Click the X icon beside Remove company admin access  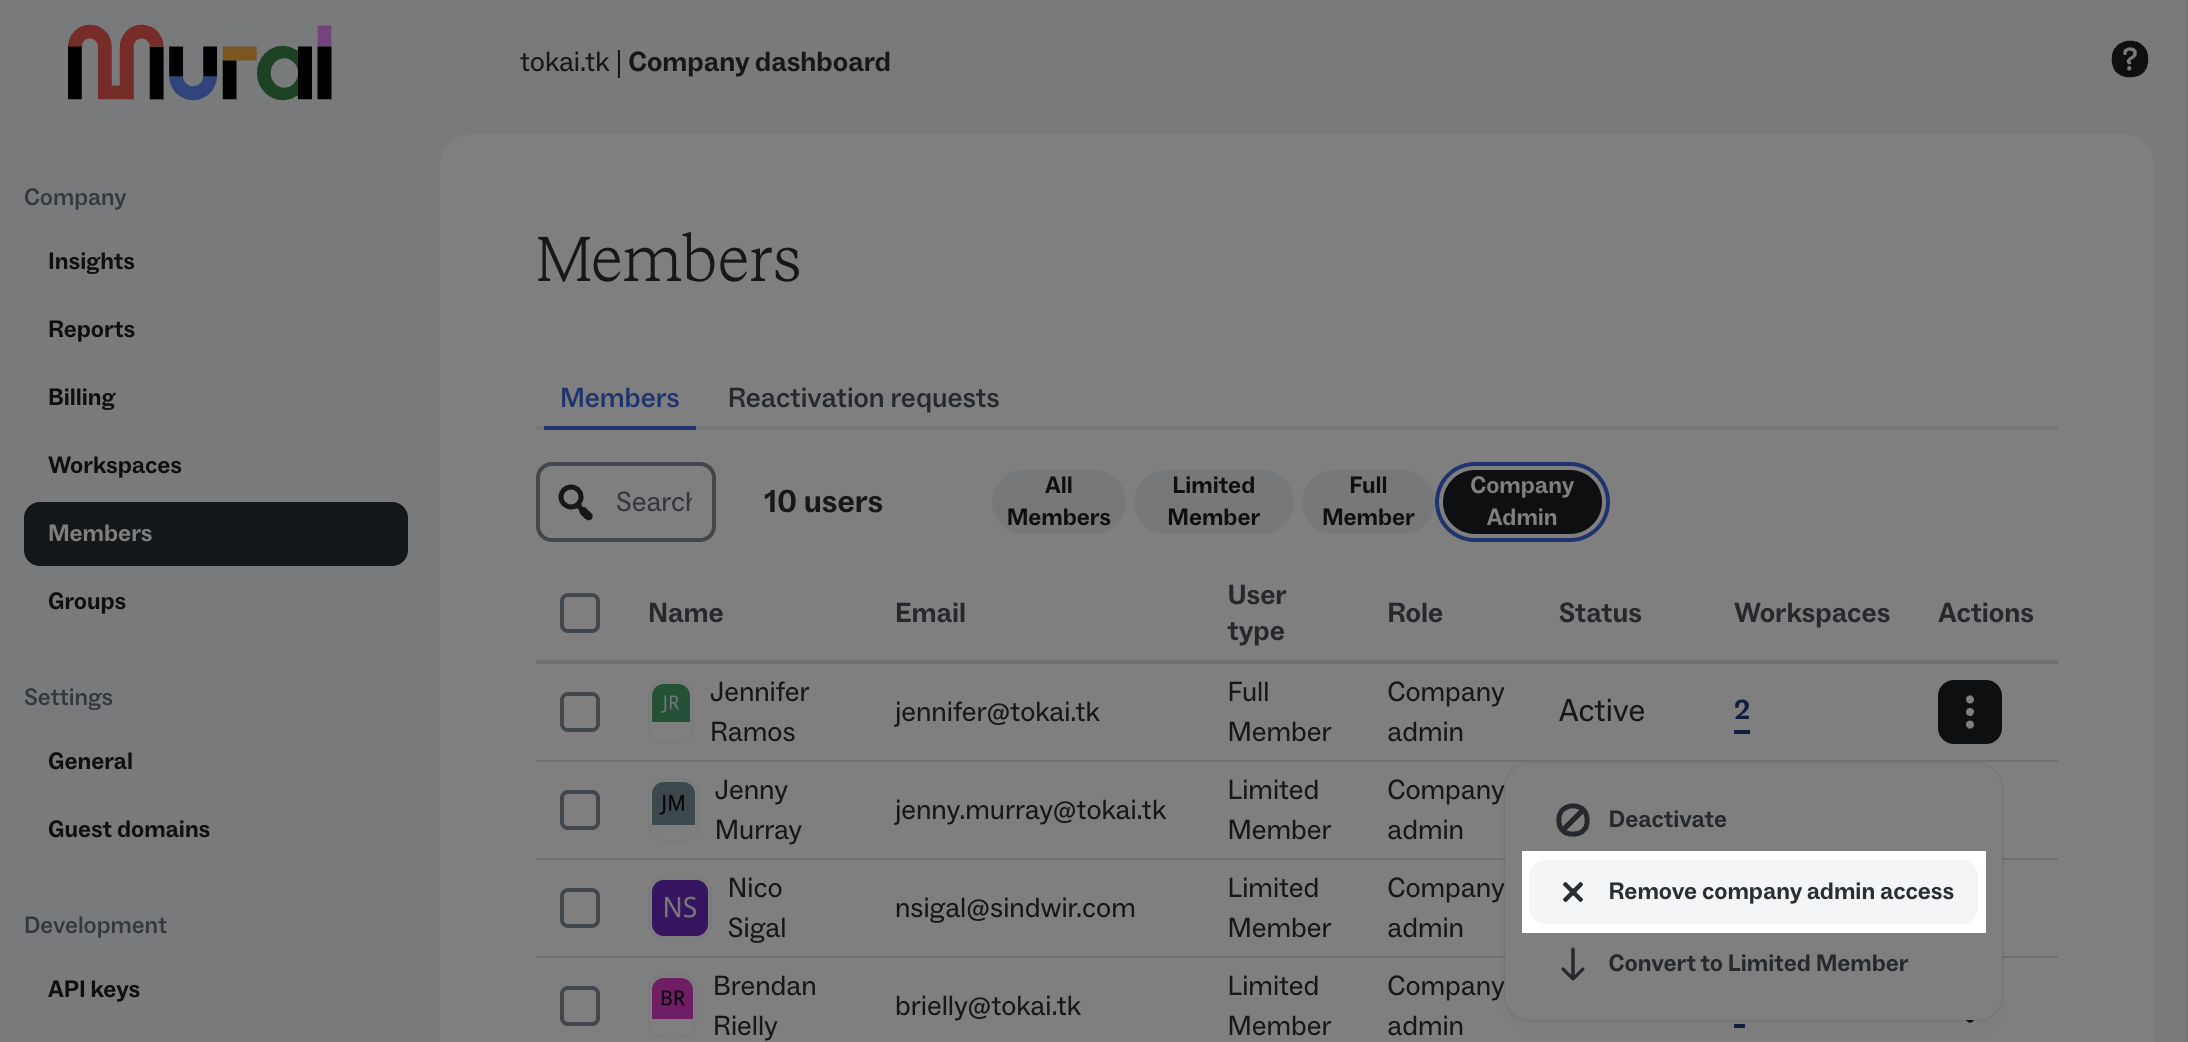point(1572,892)
